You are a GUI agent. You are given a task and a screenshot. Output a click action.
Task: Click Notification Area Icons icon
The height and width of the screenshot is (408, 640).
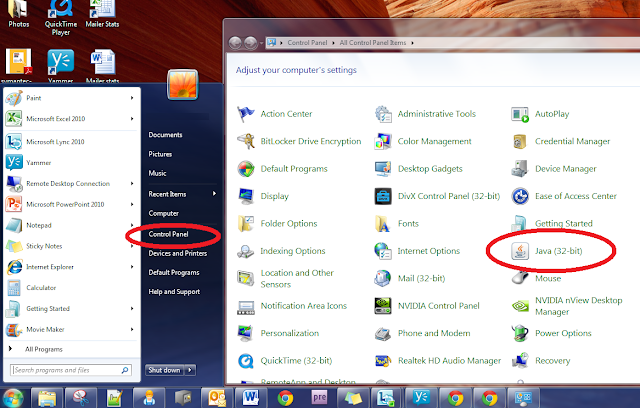(246, 306)
